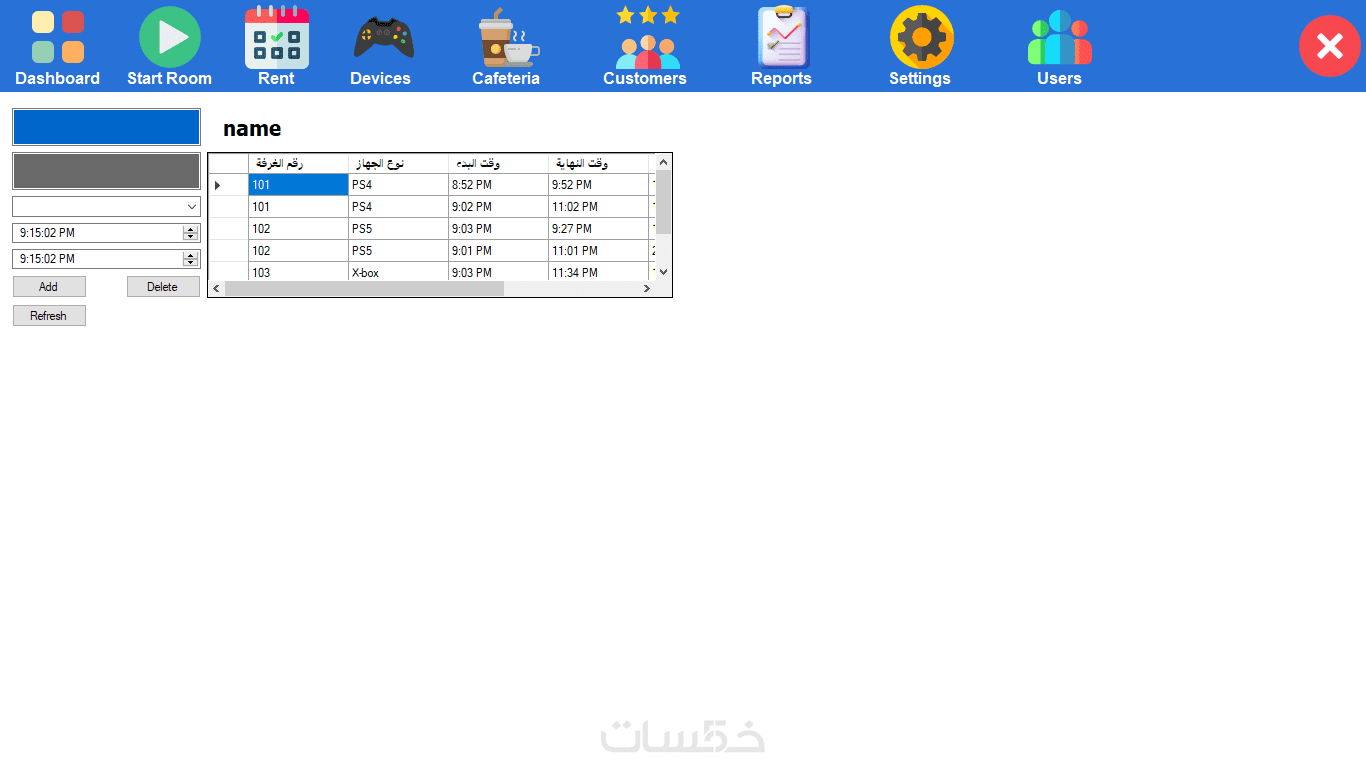Click the Add button
The image size is (1366, 768).
click(49, 287)
